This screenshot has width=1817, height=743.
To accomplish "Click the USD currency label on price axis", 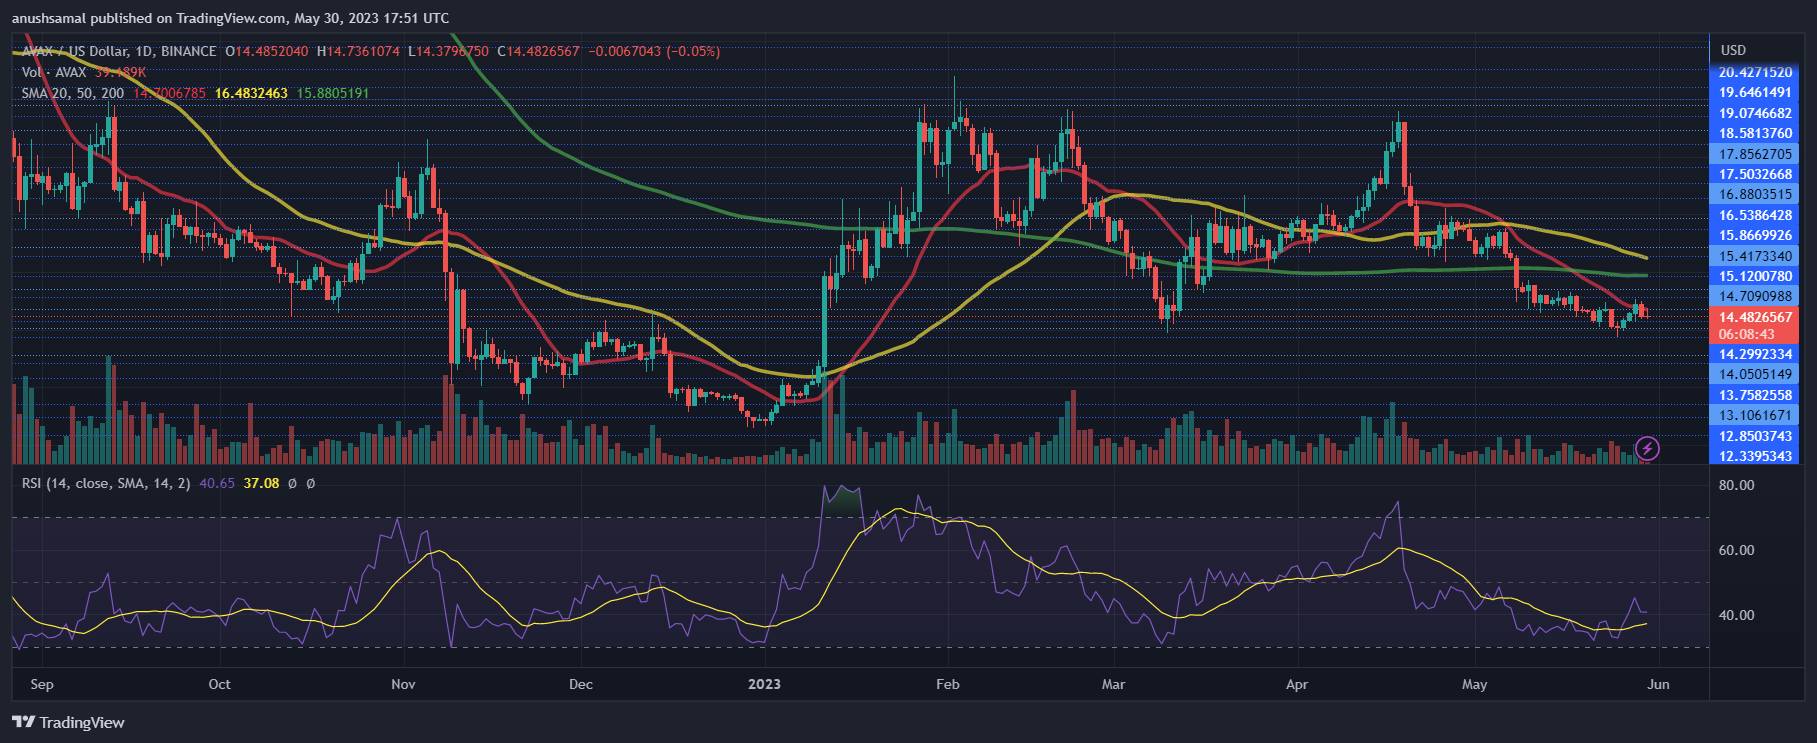I will click(x=1733, y=50).
